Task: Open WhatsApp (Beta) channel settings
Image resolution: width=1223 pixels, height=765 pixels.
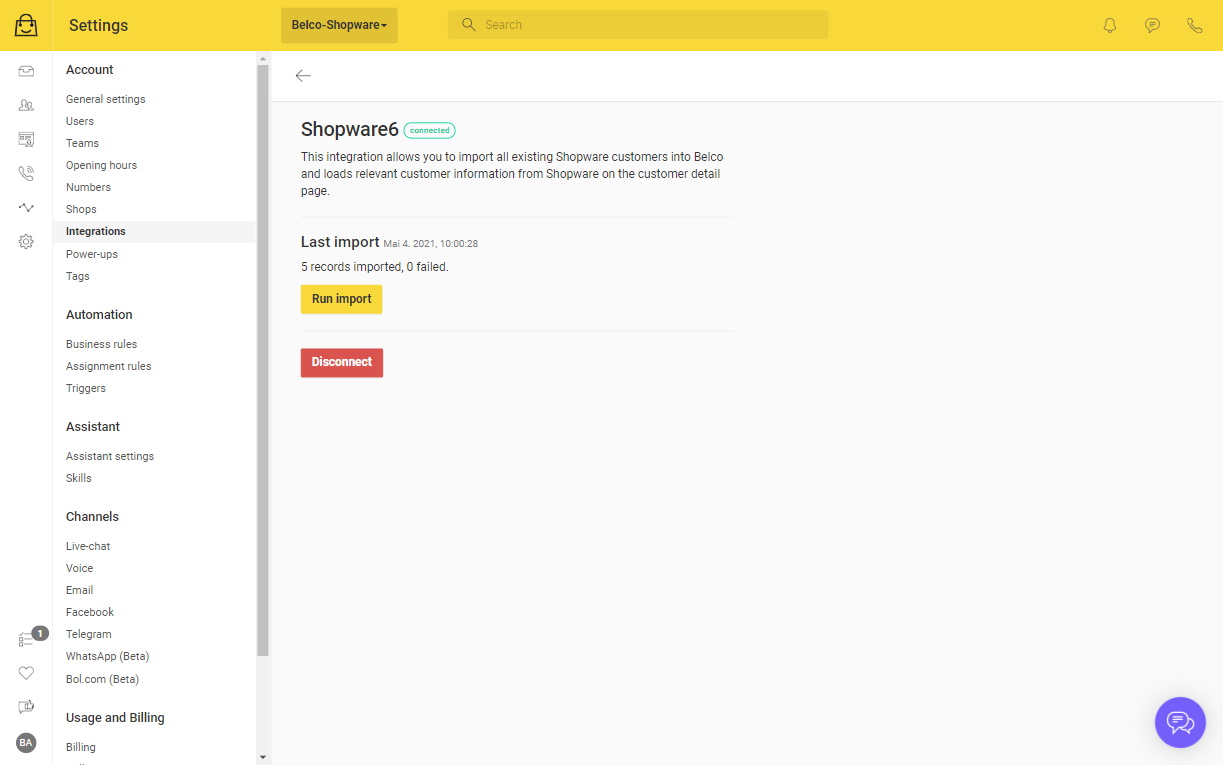Action: pos(107,656)
